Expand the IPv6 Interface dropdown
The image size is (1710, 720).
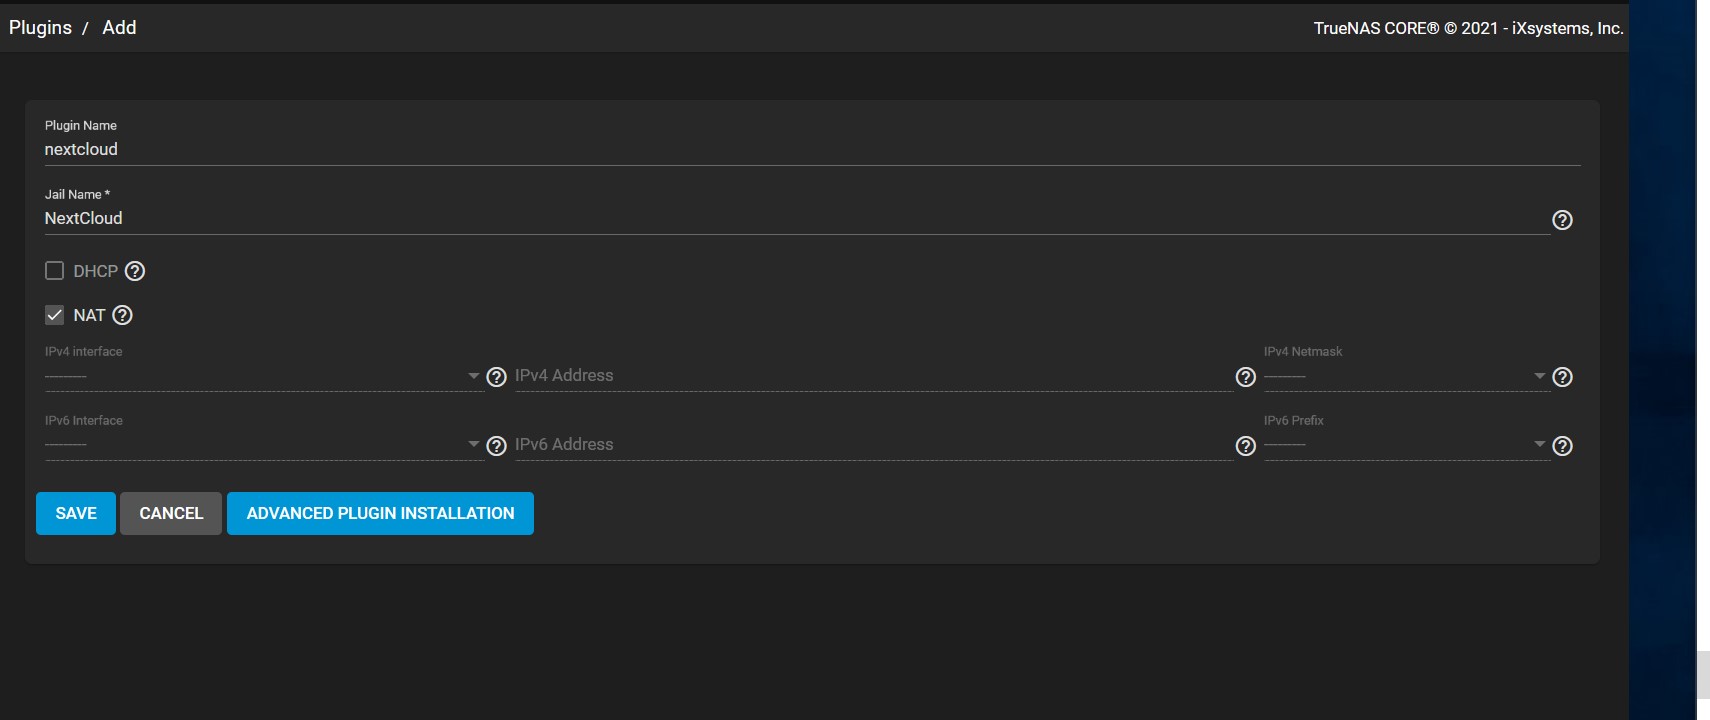point(263,445)
